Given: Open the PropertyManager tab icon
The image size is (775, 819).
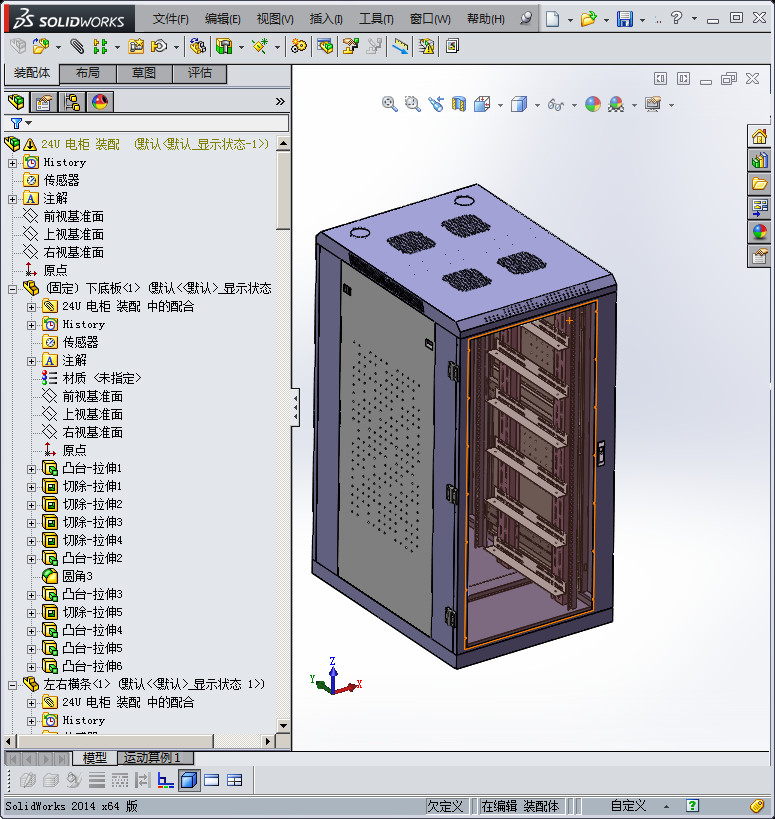Looking at the screenshot, I should (x=44, y=102).
